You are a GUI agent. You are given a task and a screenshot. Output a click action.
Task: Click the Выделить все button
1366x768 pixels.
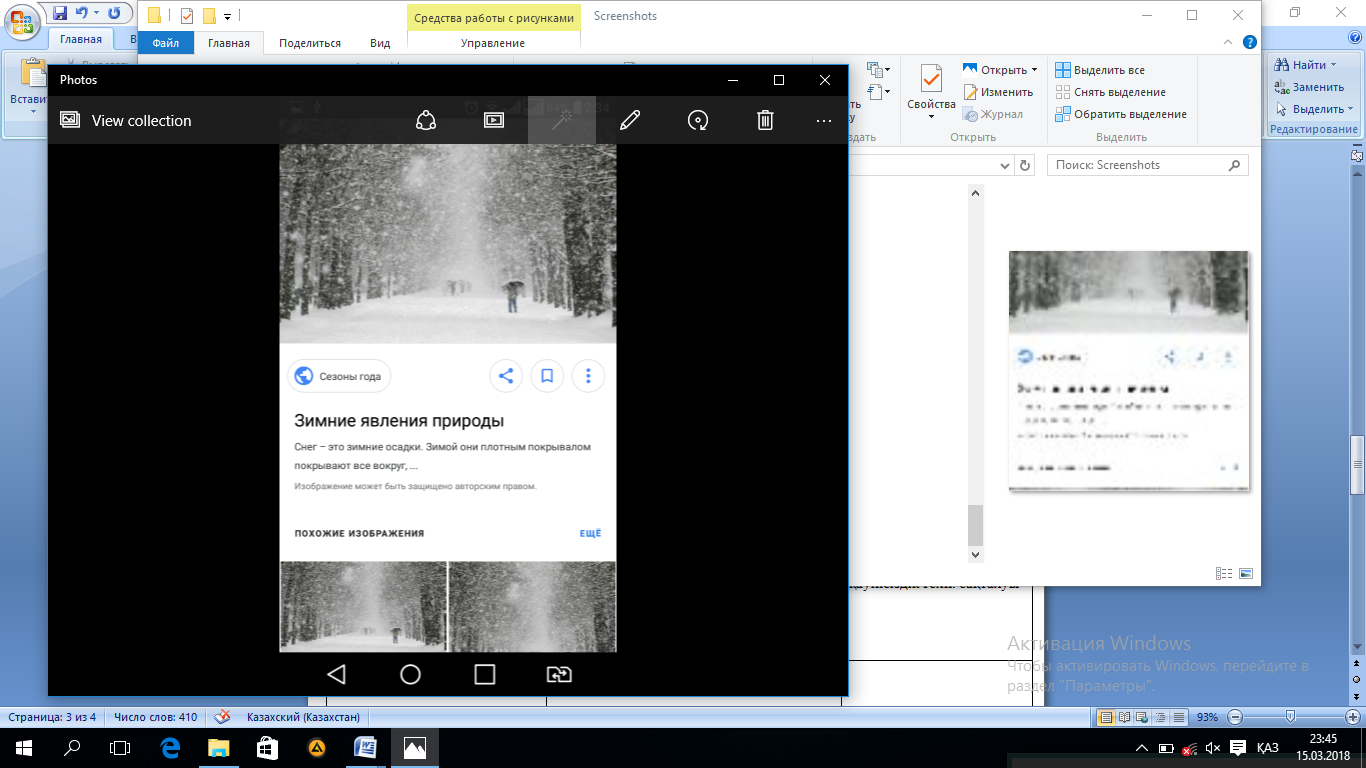[1099, 70]
